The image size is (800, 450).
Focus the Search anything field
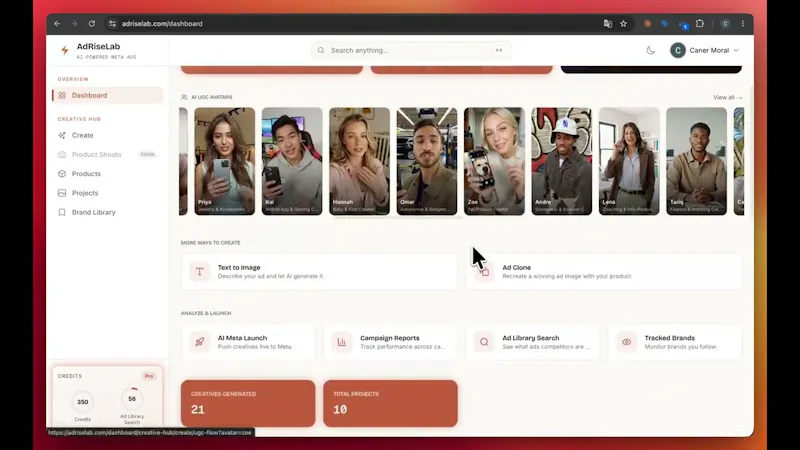point(411,50)
